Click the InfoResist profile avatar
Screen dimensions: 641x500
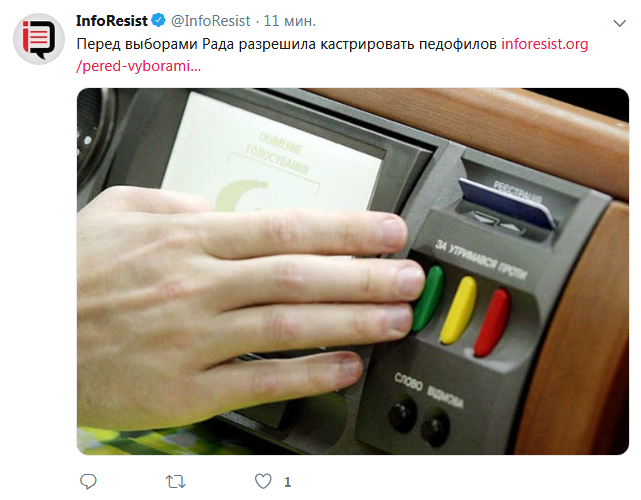click(x=39, y=39)
